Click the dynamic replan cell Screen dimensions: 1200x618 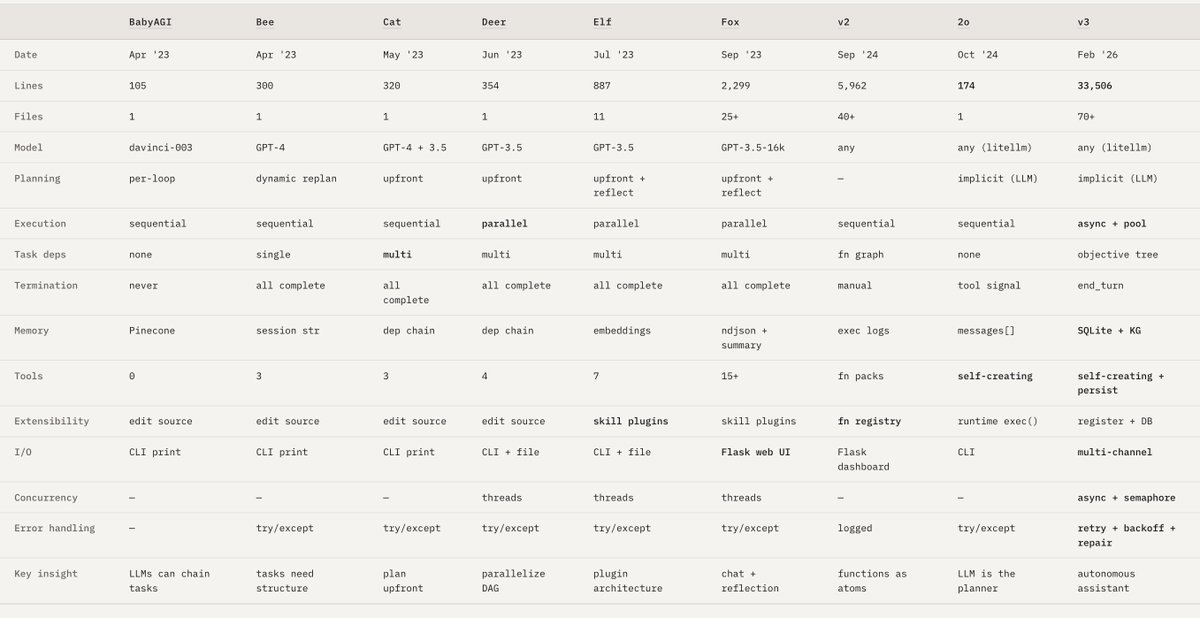(x=298, y=178)
